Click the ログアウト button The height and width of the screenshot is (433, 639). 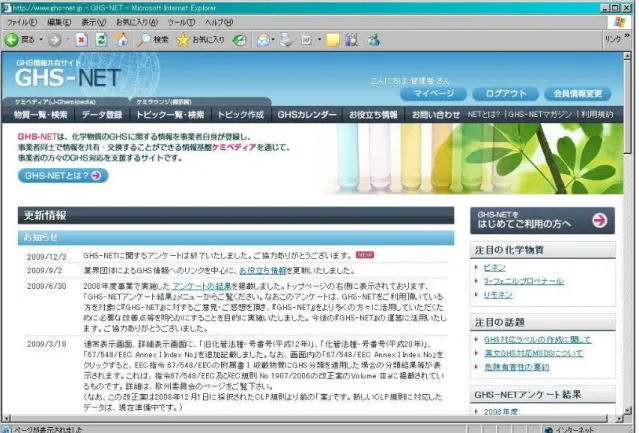pyautogui.click(x=505, y=94)
